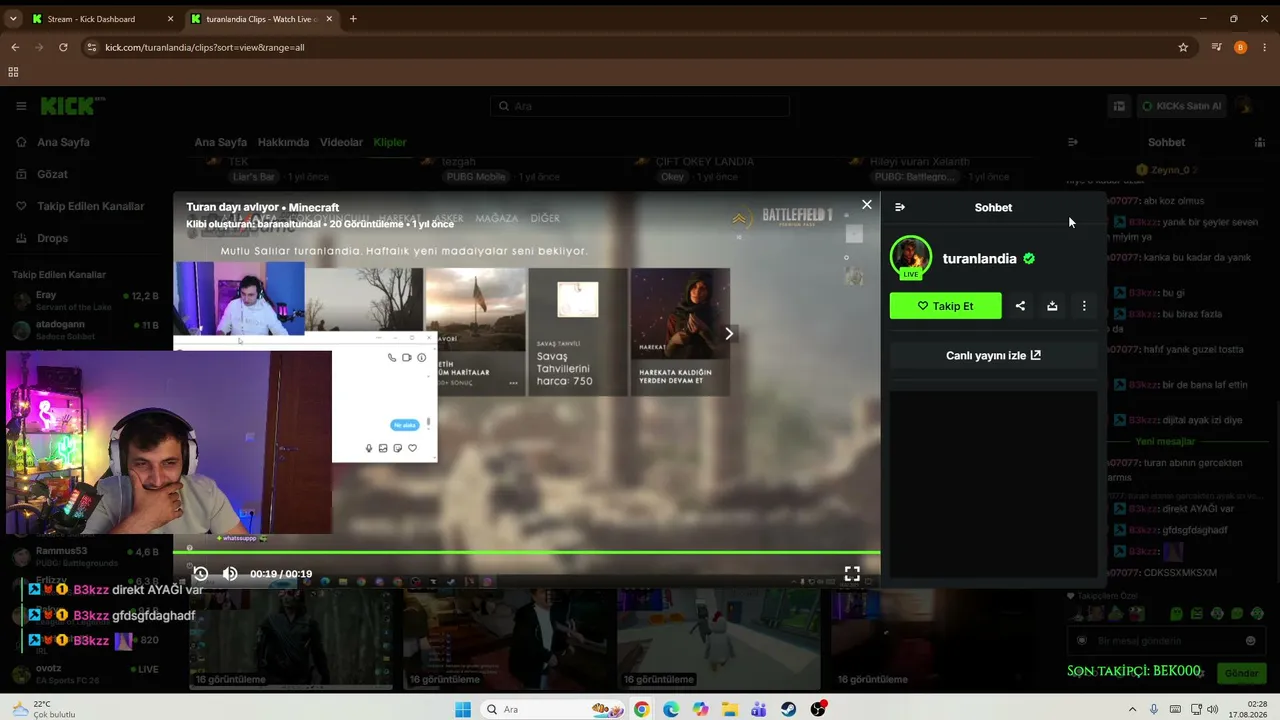Open Gözat in the sidebar
The image size is (1280, 720).
tap(52, 174)
